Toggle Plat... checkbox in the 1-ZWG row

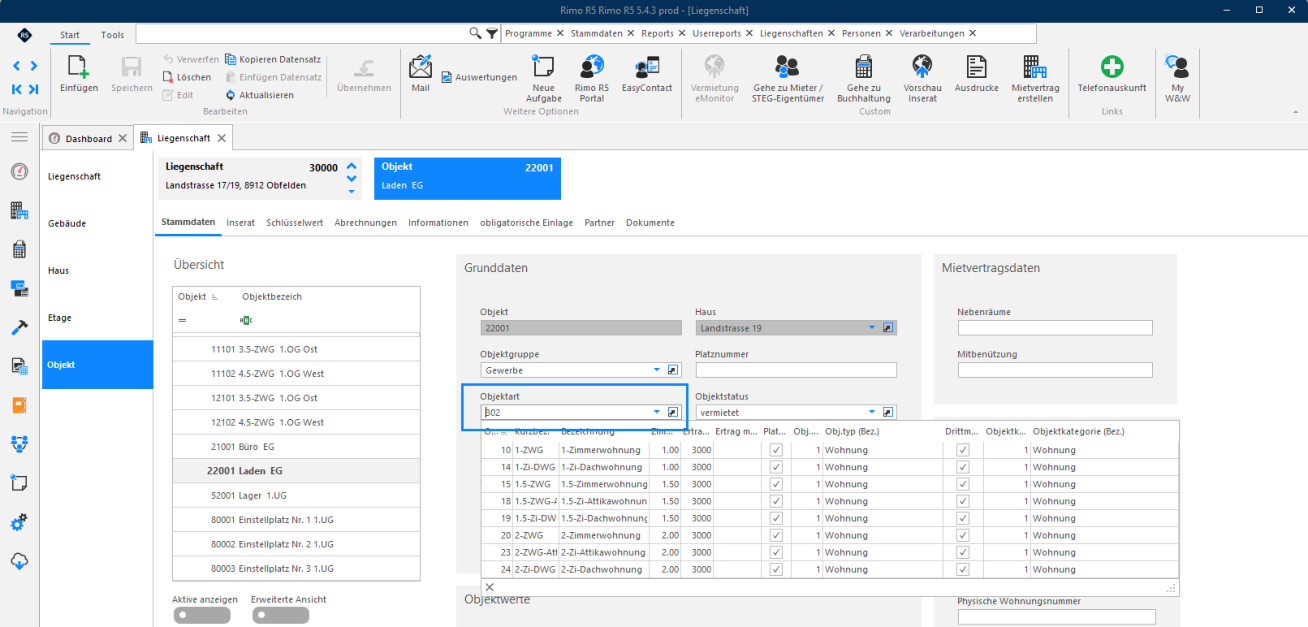pyautogui.click(x=776, y=450)
